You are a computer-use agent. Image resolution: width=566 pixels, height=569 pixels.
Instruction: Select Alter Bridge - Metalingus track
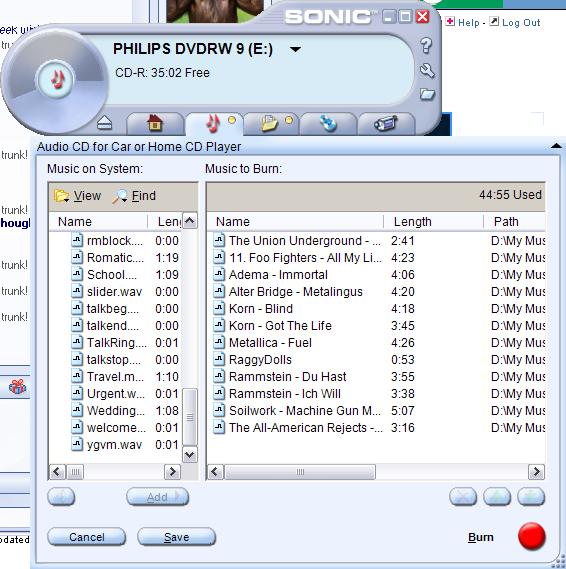(376, 292)
